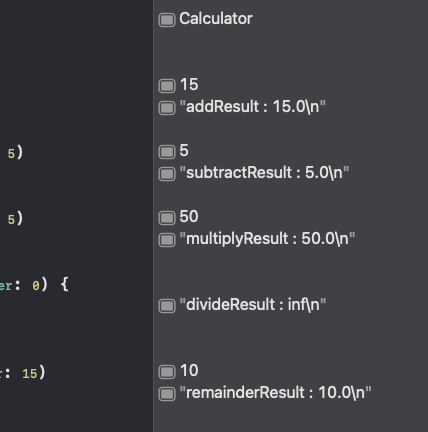Click the 50 value in results sidebar
The image size is (428, 432).
189,217
